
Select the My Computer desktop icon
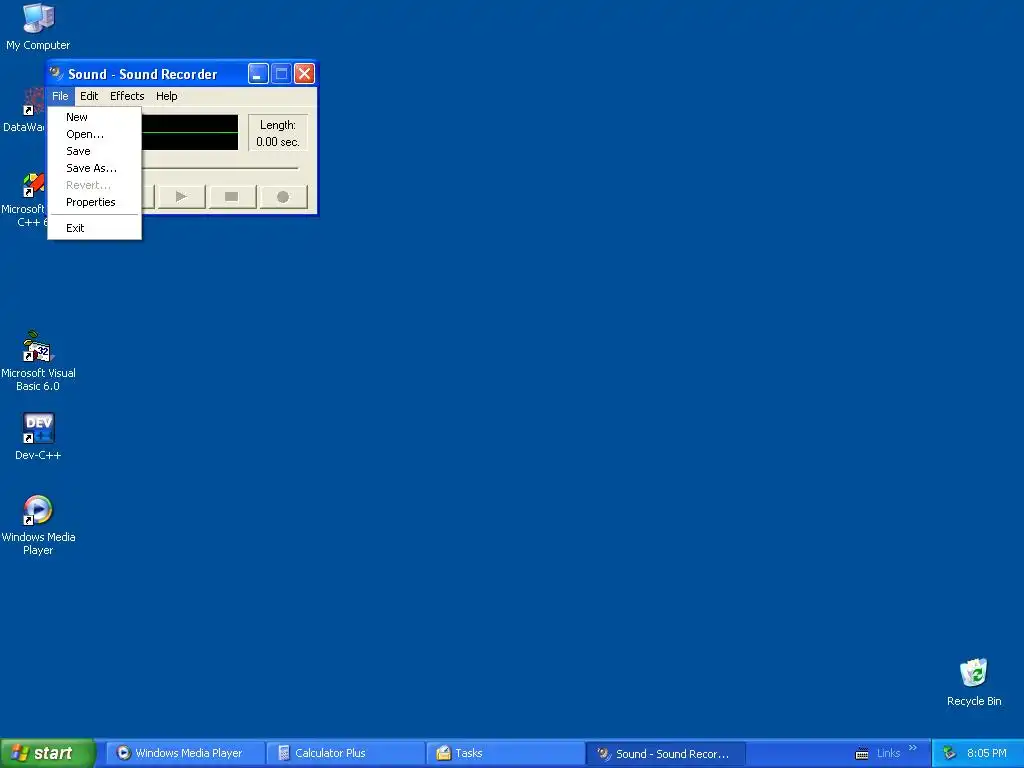tap(38, 27)
